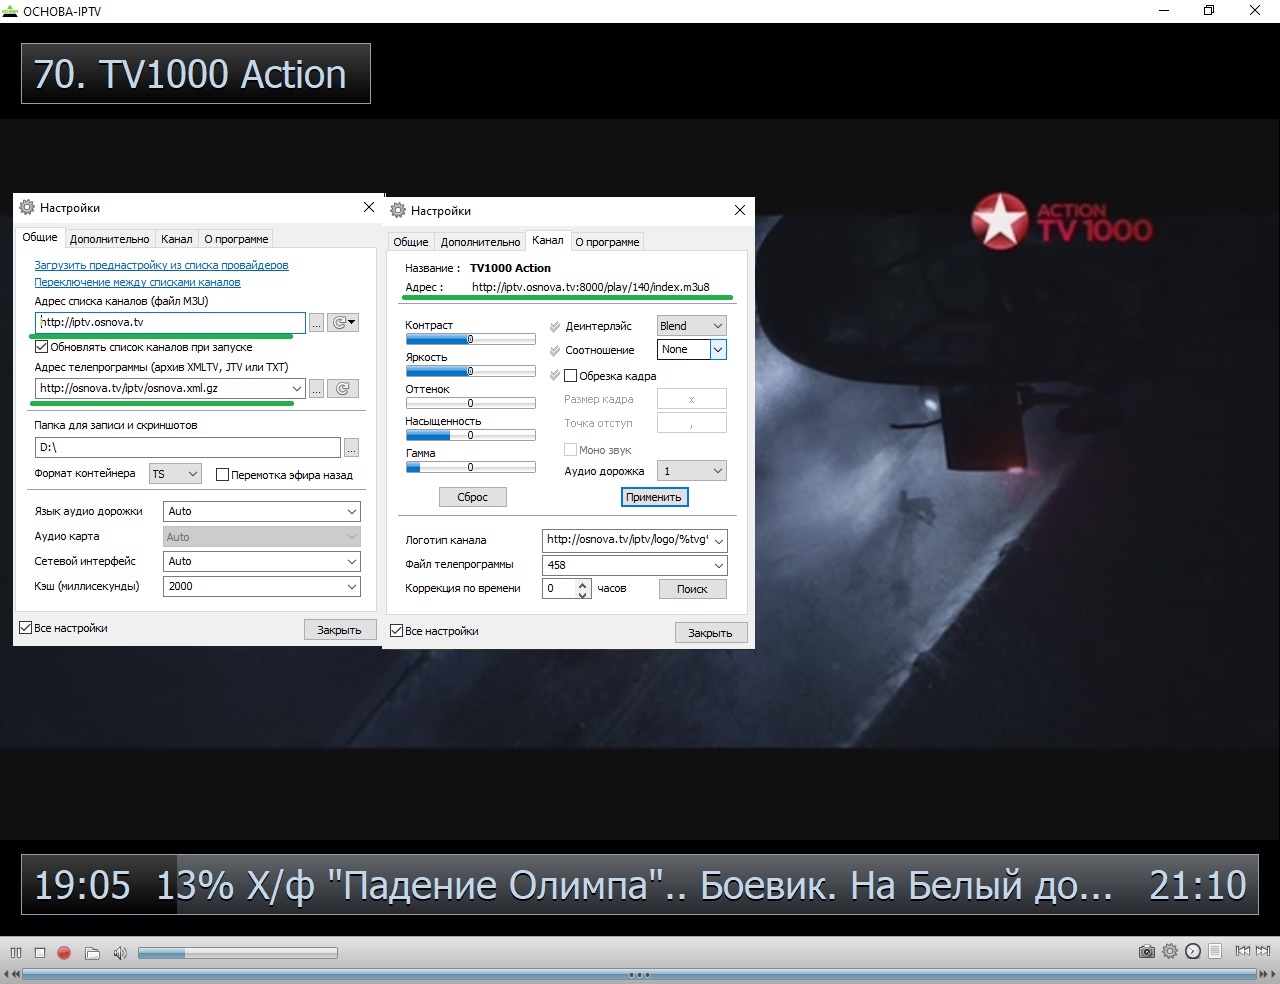Mute audio via the speaker icon
Image resolution: width=1280 pixels, height=984 pixels.
(x=120, y=953)
